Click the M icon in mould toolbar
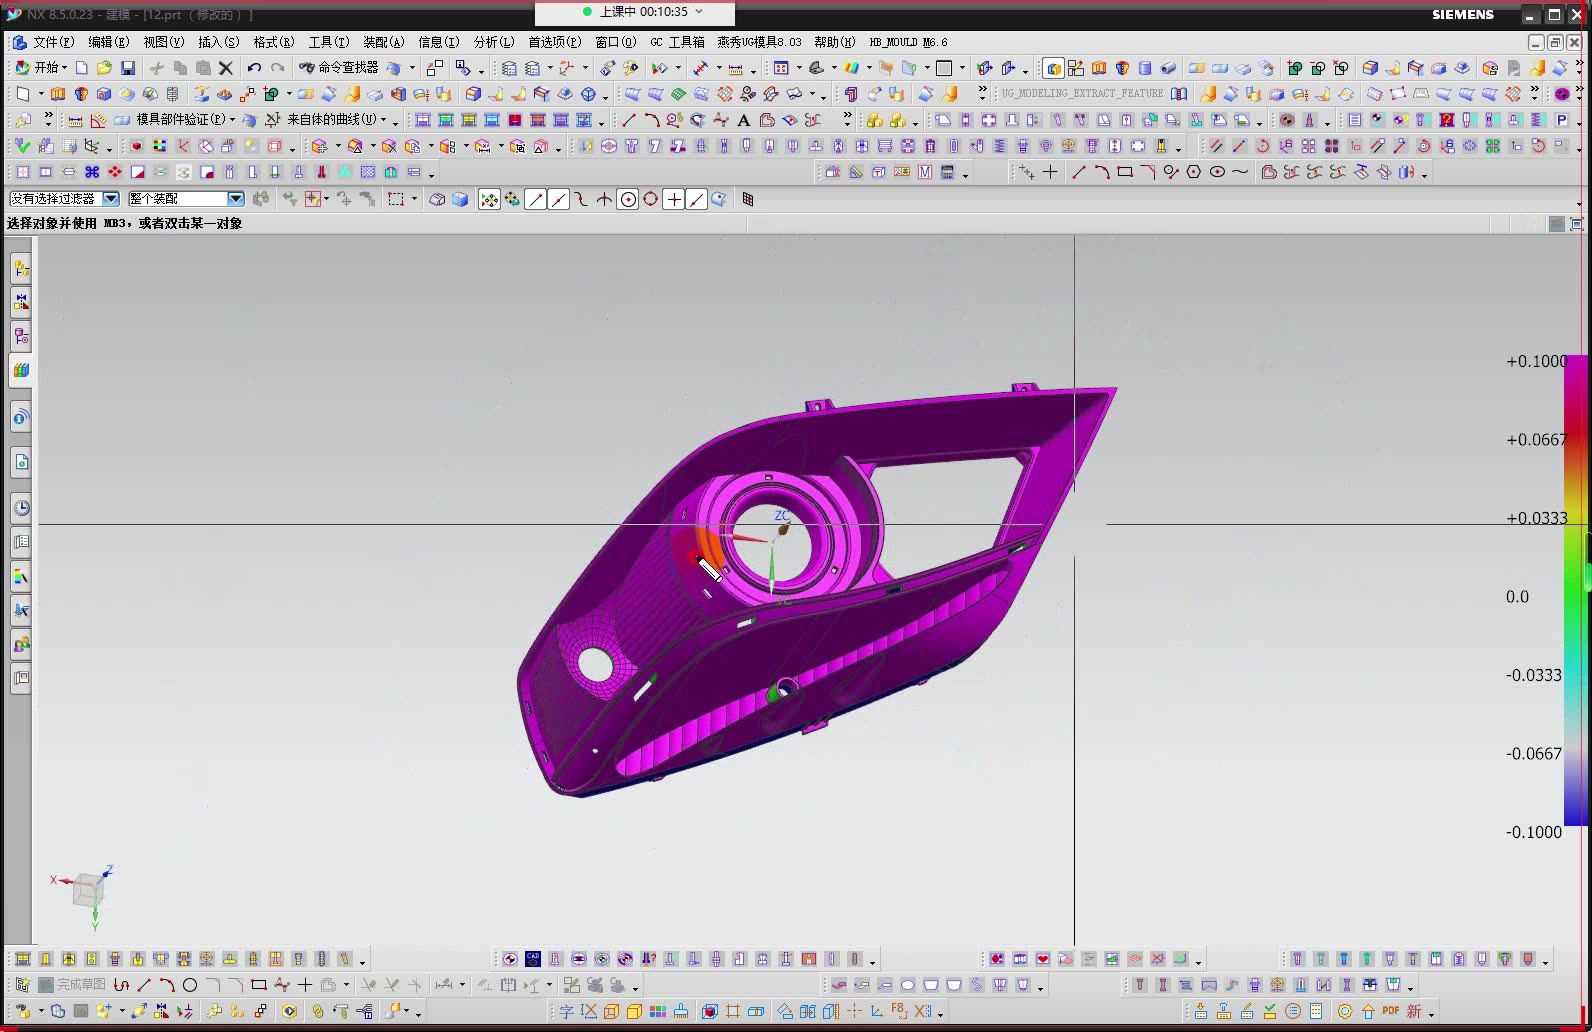This screenshot has width=1592, height=1032. tap(925, 172)
